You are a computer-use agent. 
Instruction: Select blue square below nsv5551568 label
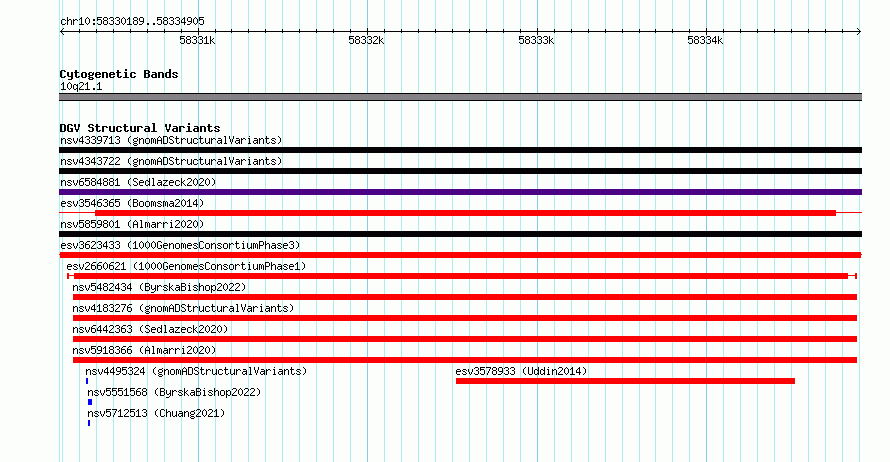tap(90, 402)
